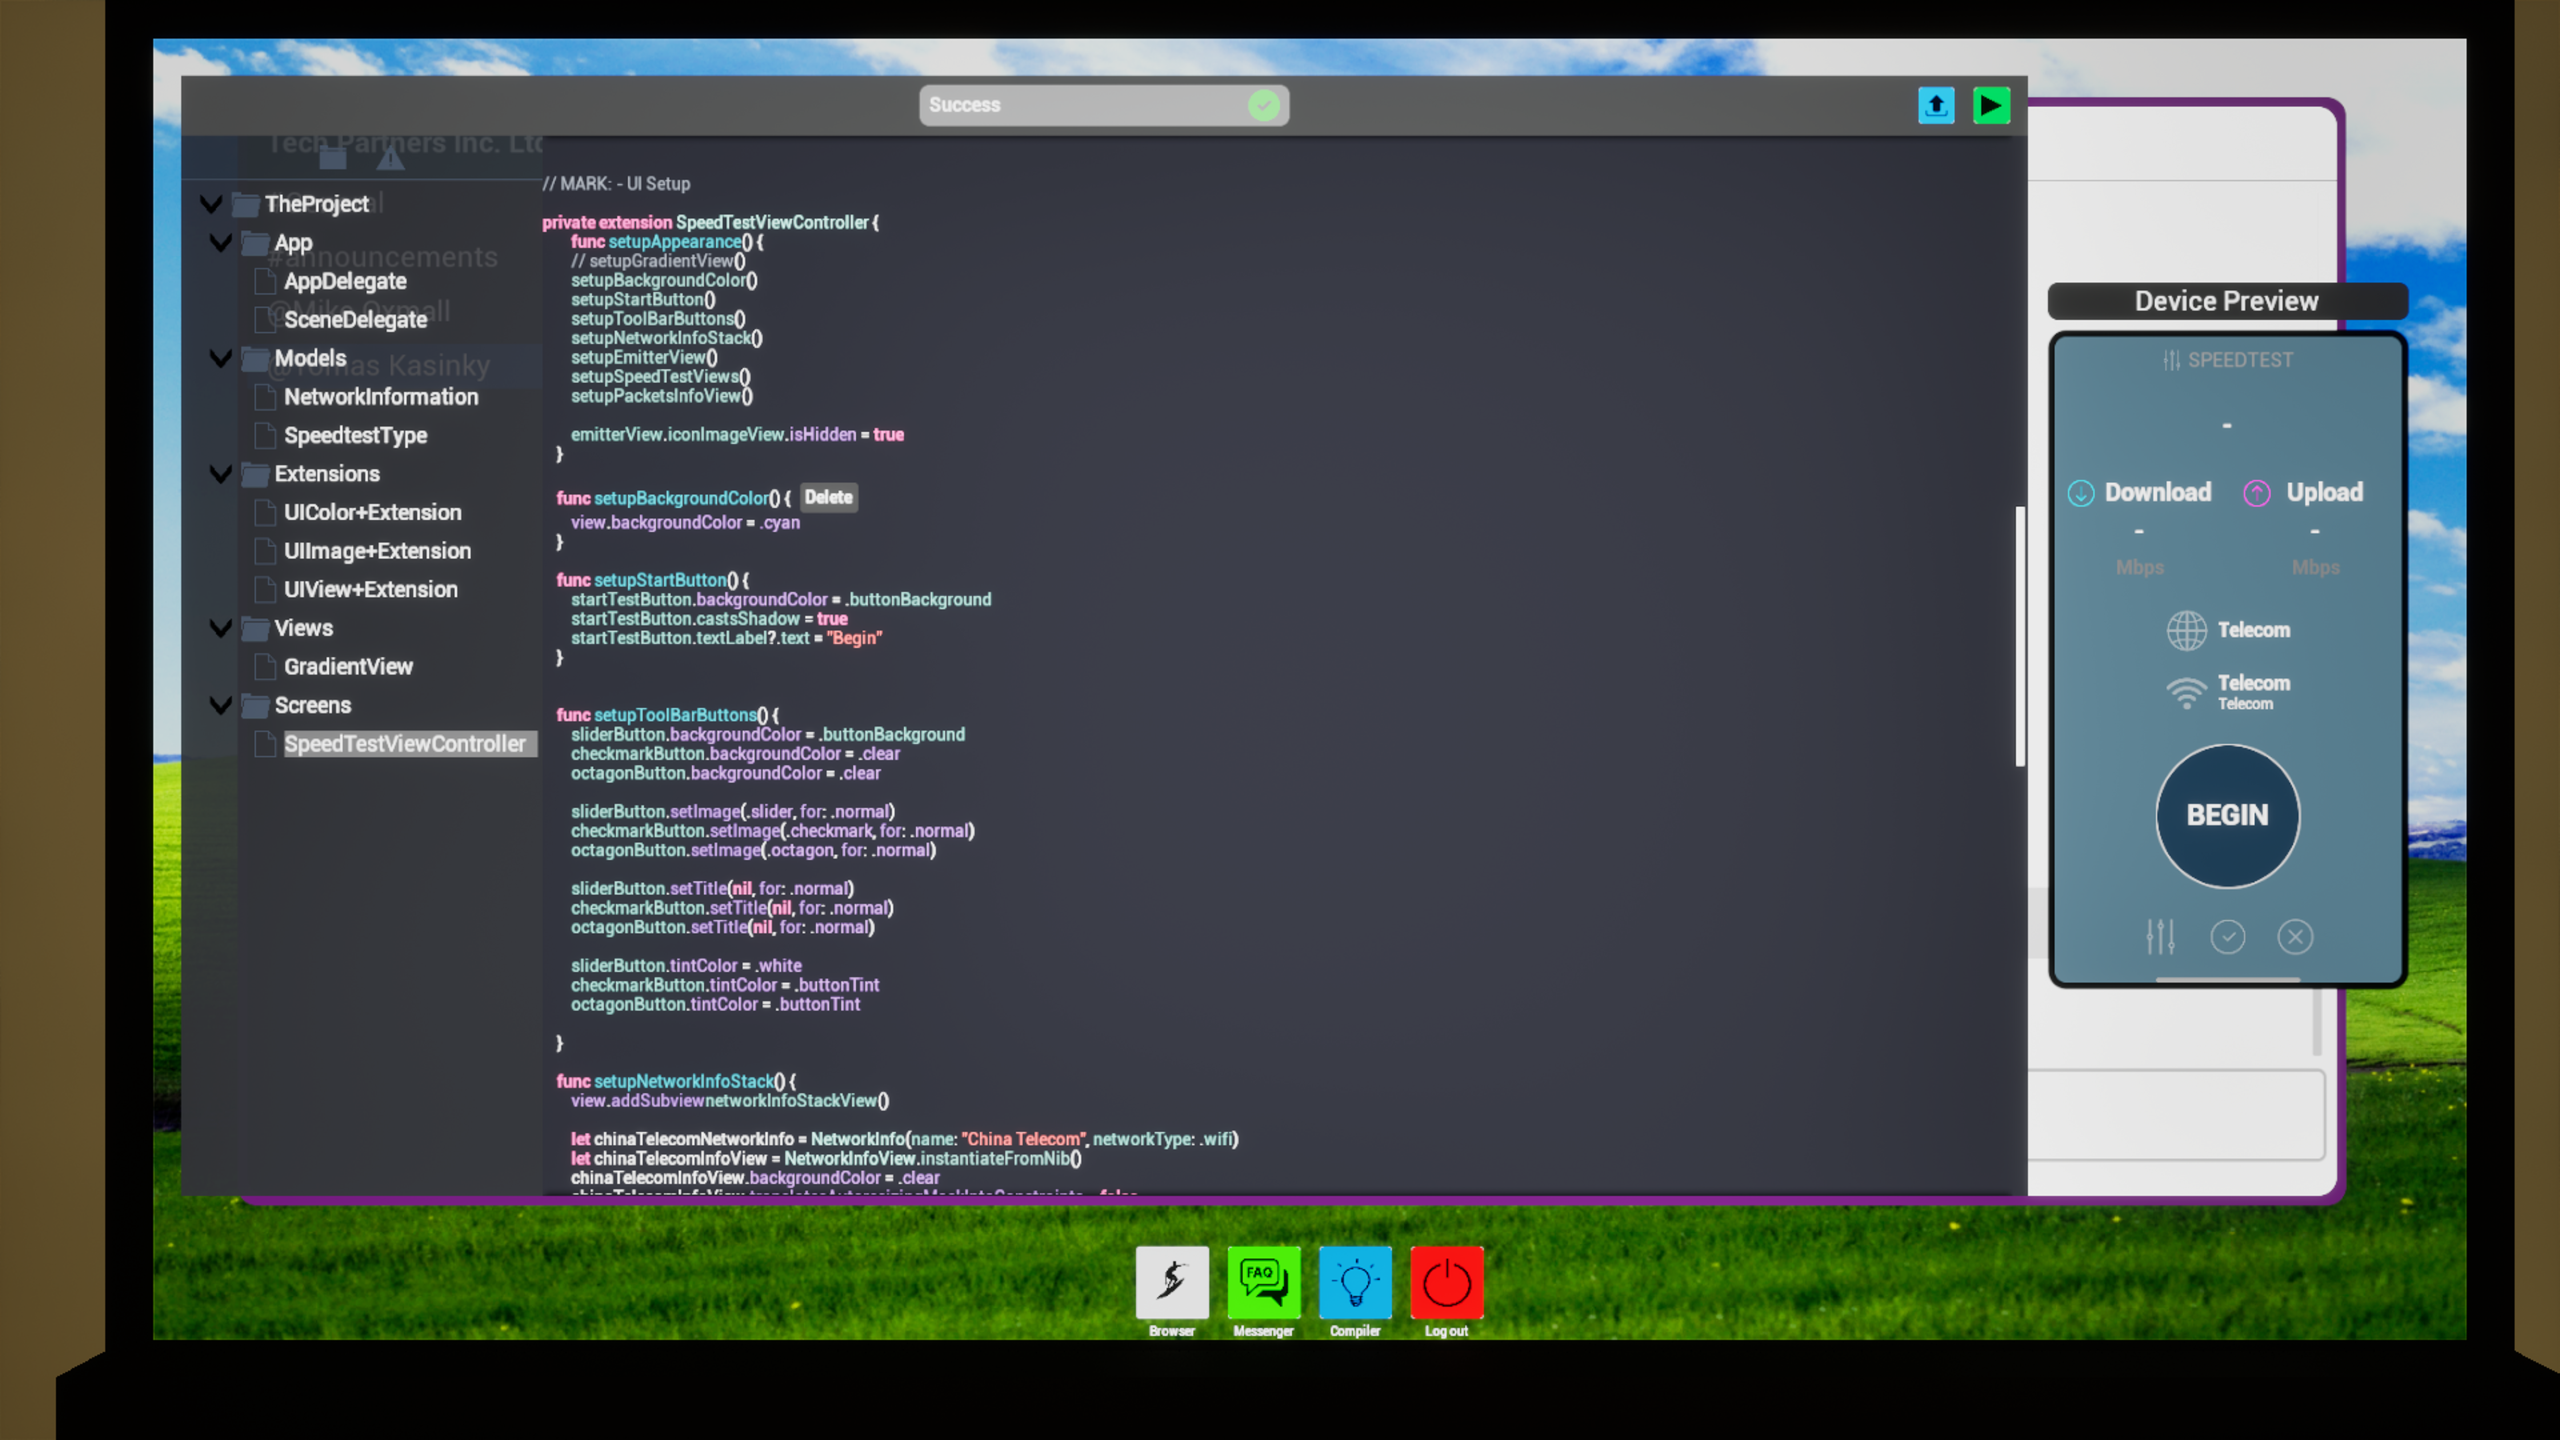The width and height of the screenshot is (2560, 1440).
Task: Click the Download arrow icon in preview
Action: point(2081,493)
